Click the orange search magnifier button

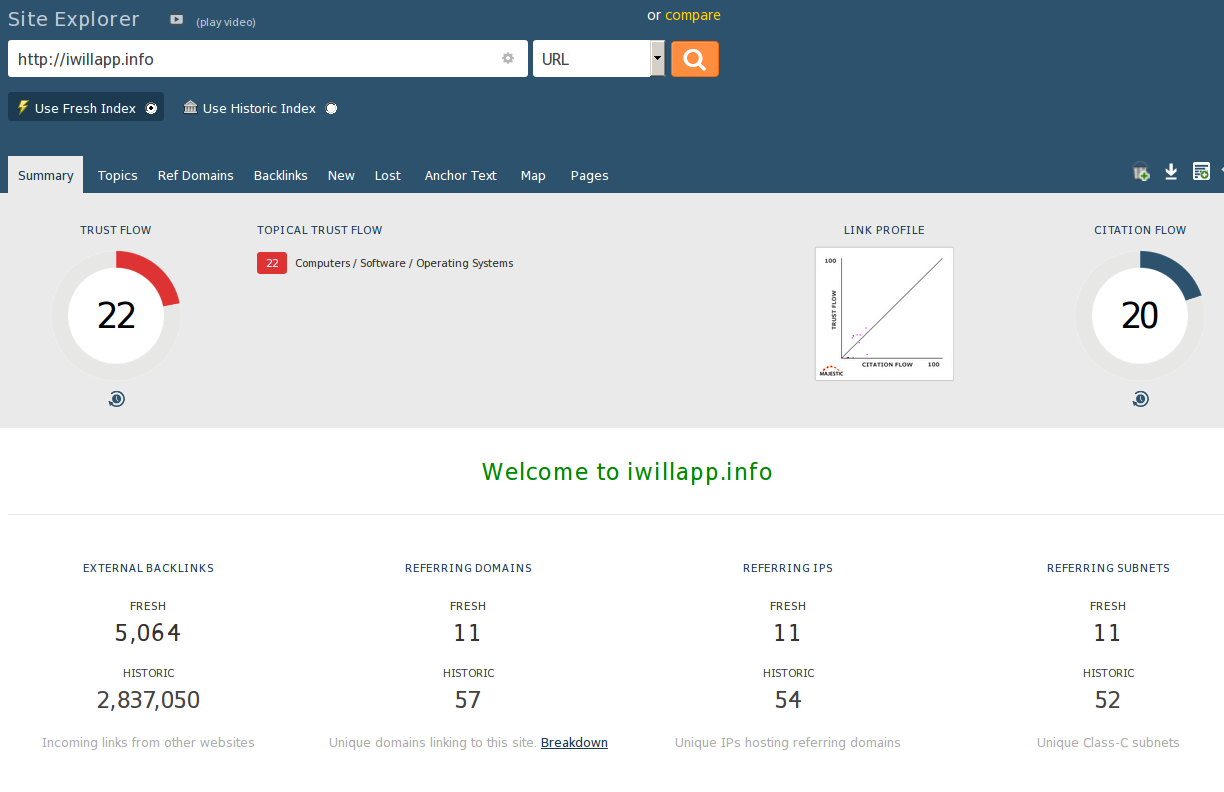click(x=694, y=59)
